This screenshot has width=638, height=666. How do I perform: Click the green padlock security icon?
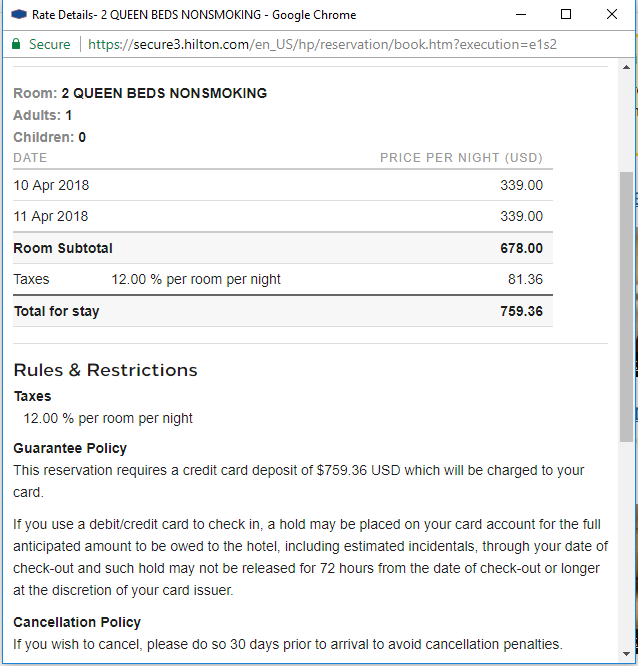pyautogui.click(x=16, y=44)
